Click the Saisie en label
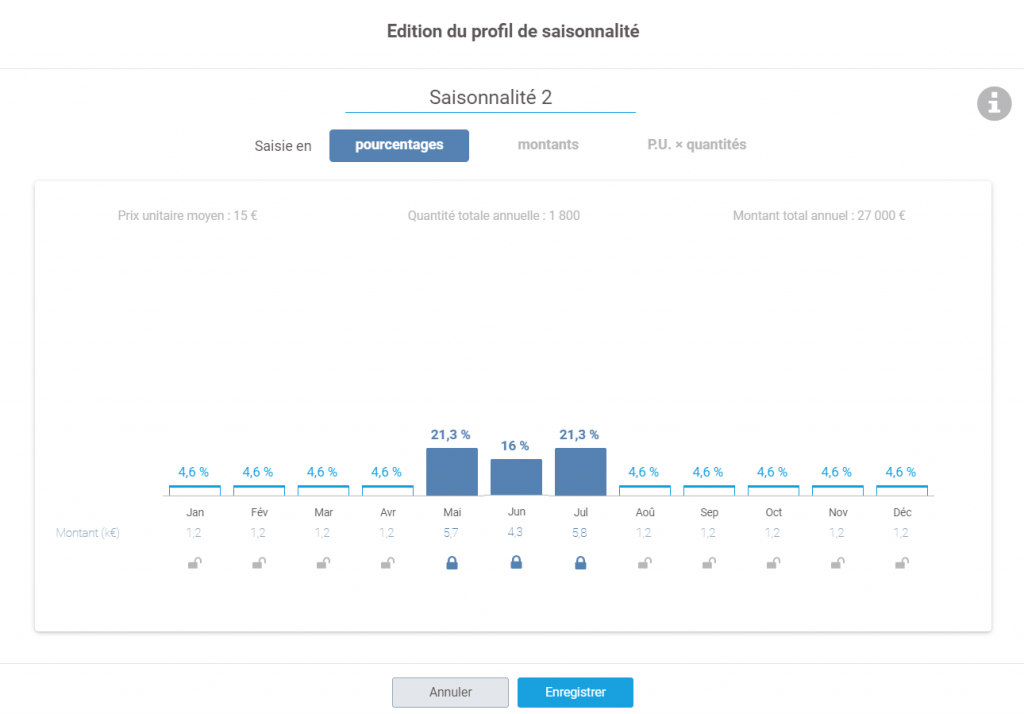Screen dimensions: 1024x714 (283, 146)
